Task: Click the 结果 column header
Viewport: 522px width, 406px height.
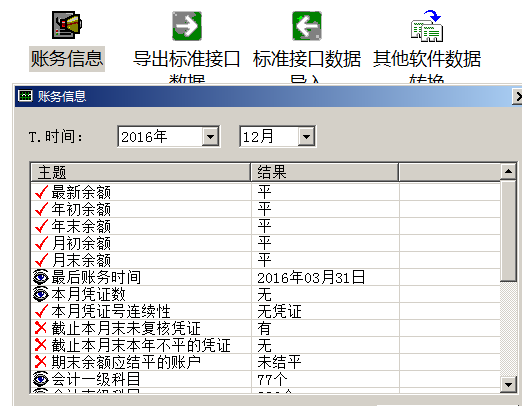Action: 325,172
